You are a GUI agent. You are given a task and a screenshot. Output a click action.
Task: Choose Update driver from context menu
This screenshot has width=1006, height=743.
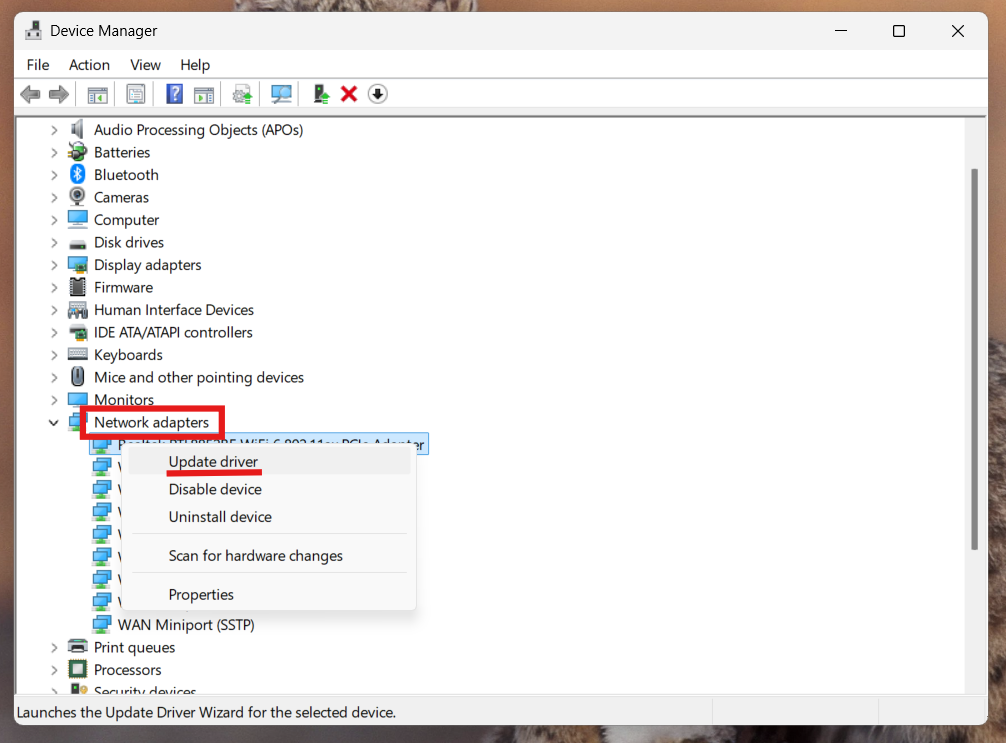coord(214,462)
